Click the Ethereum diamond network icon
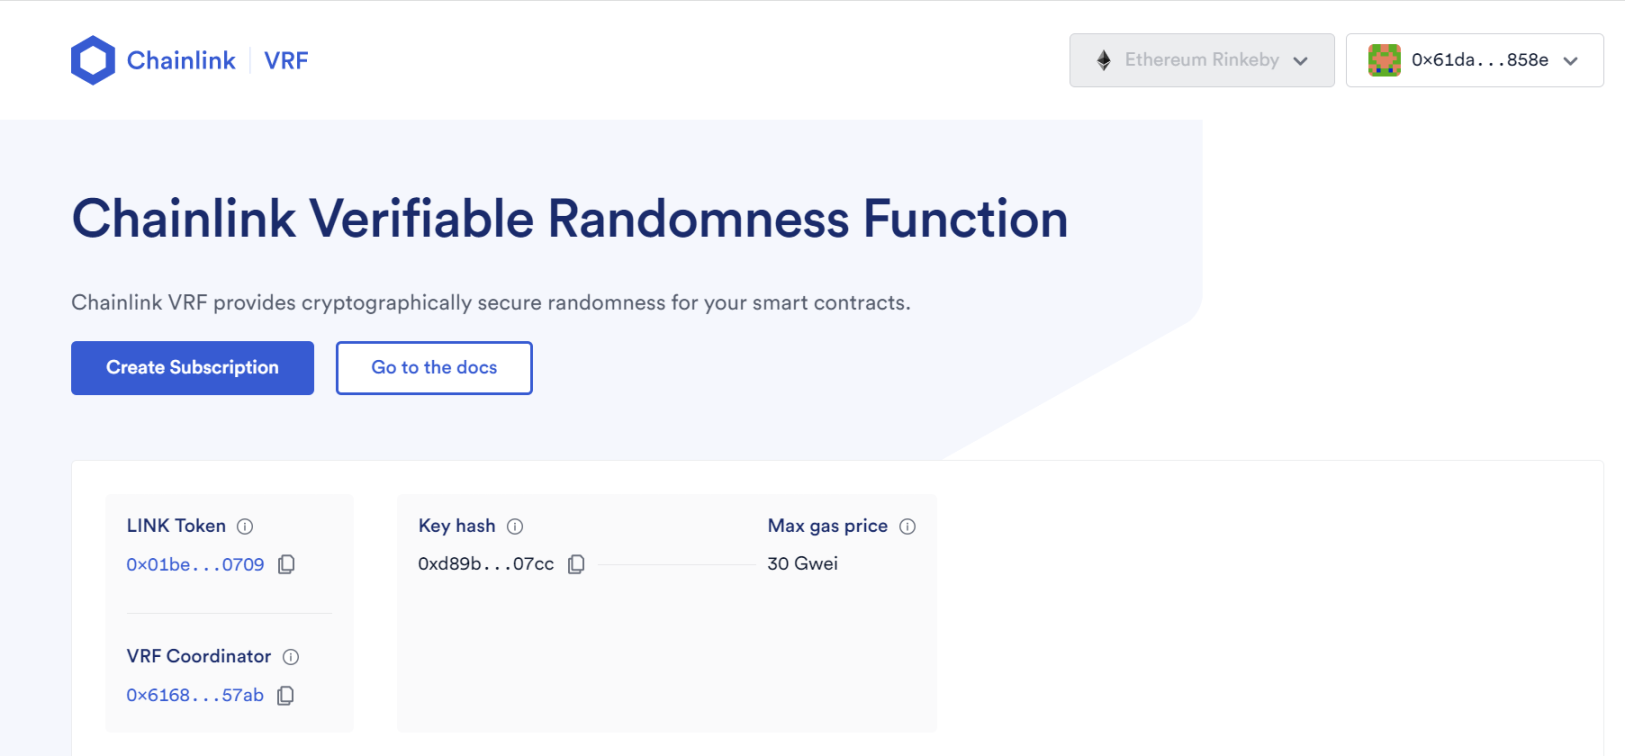1625x756 pixels. click(1104, 60)
